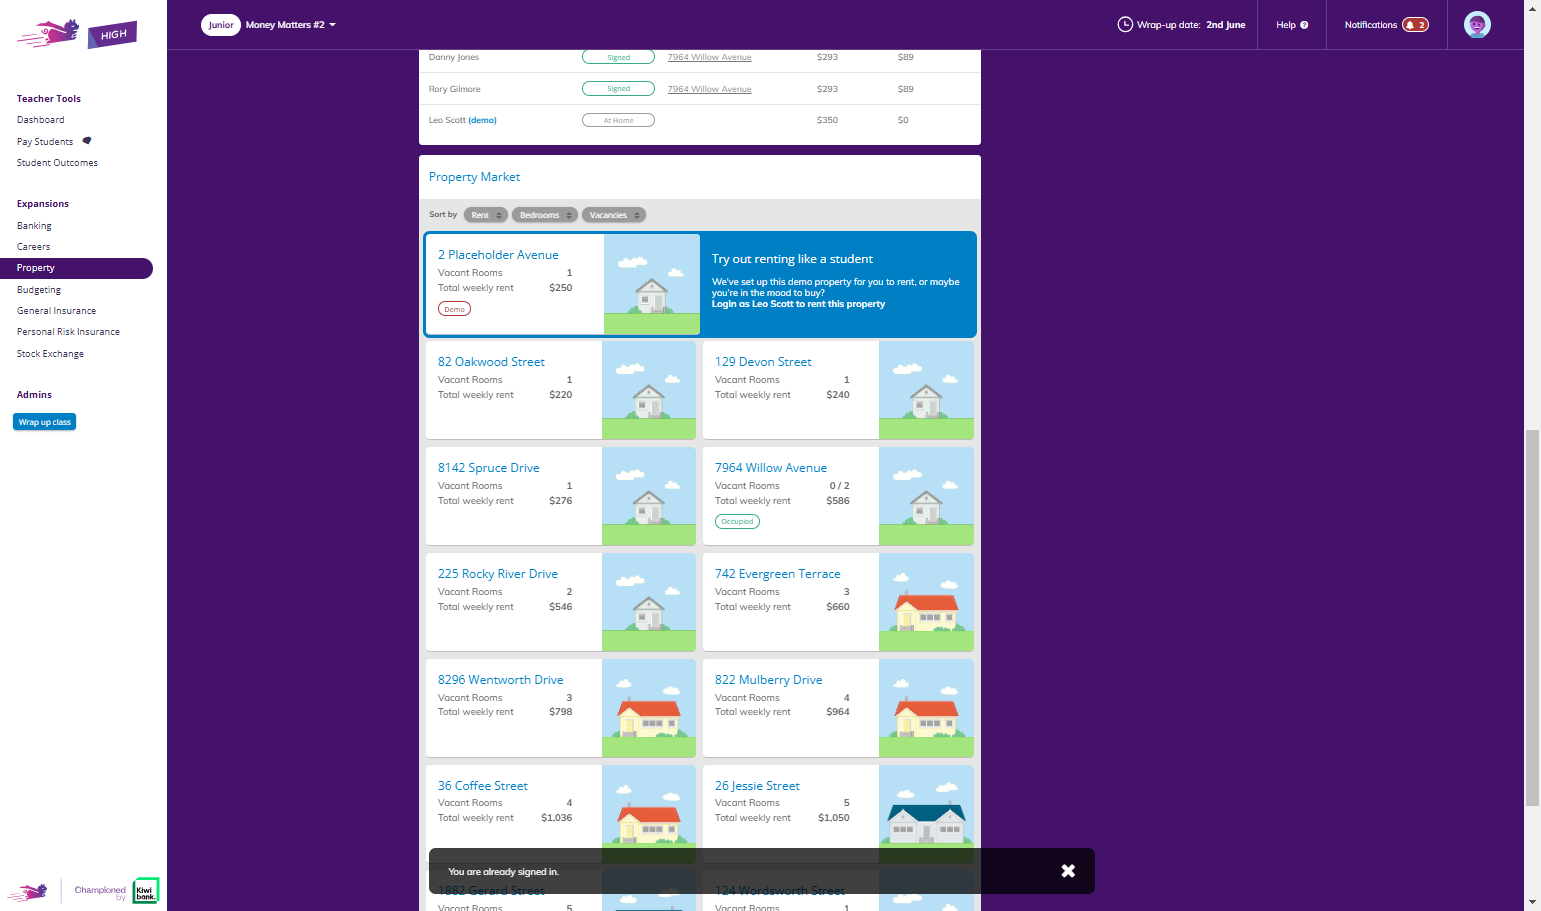Click Leo Scott's At Home status badge
Viewport: 1541px width, 911px height.
[x=618, y=120]
